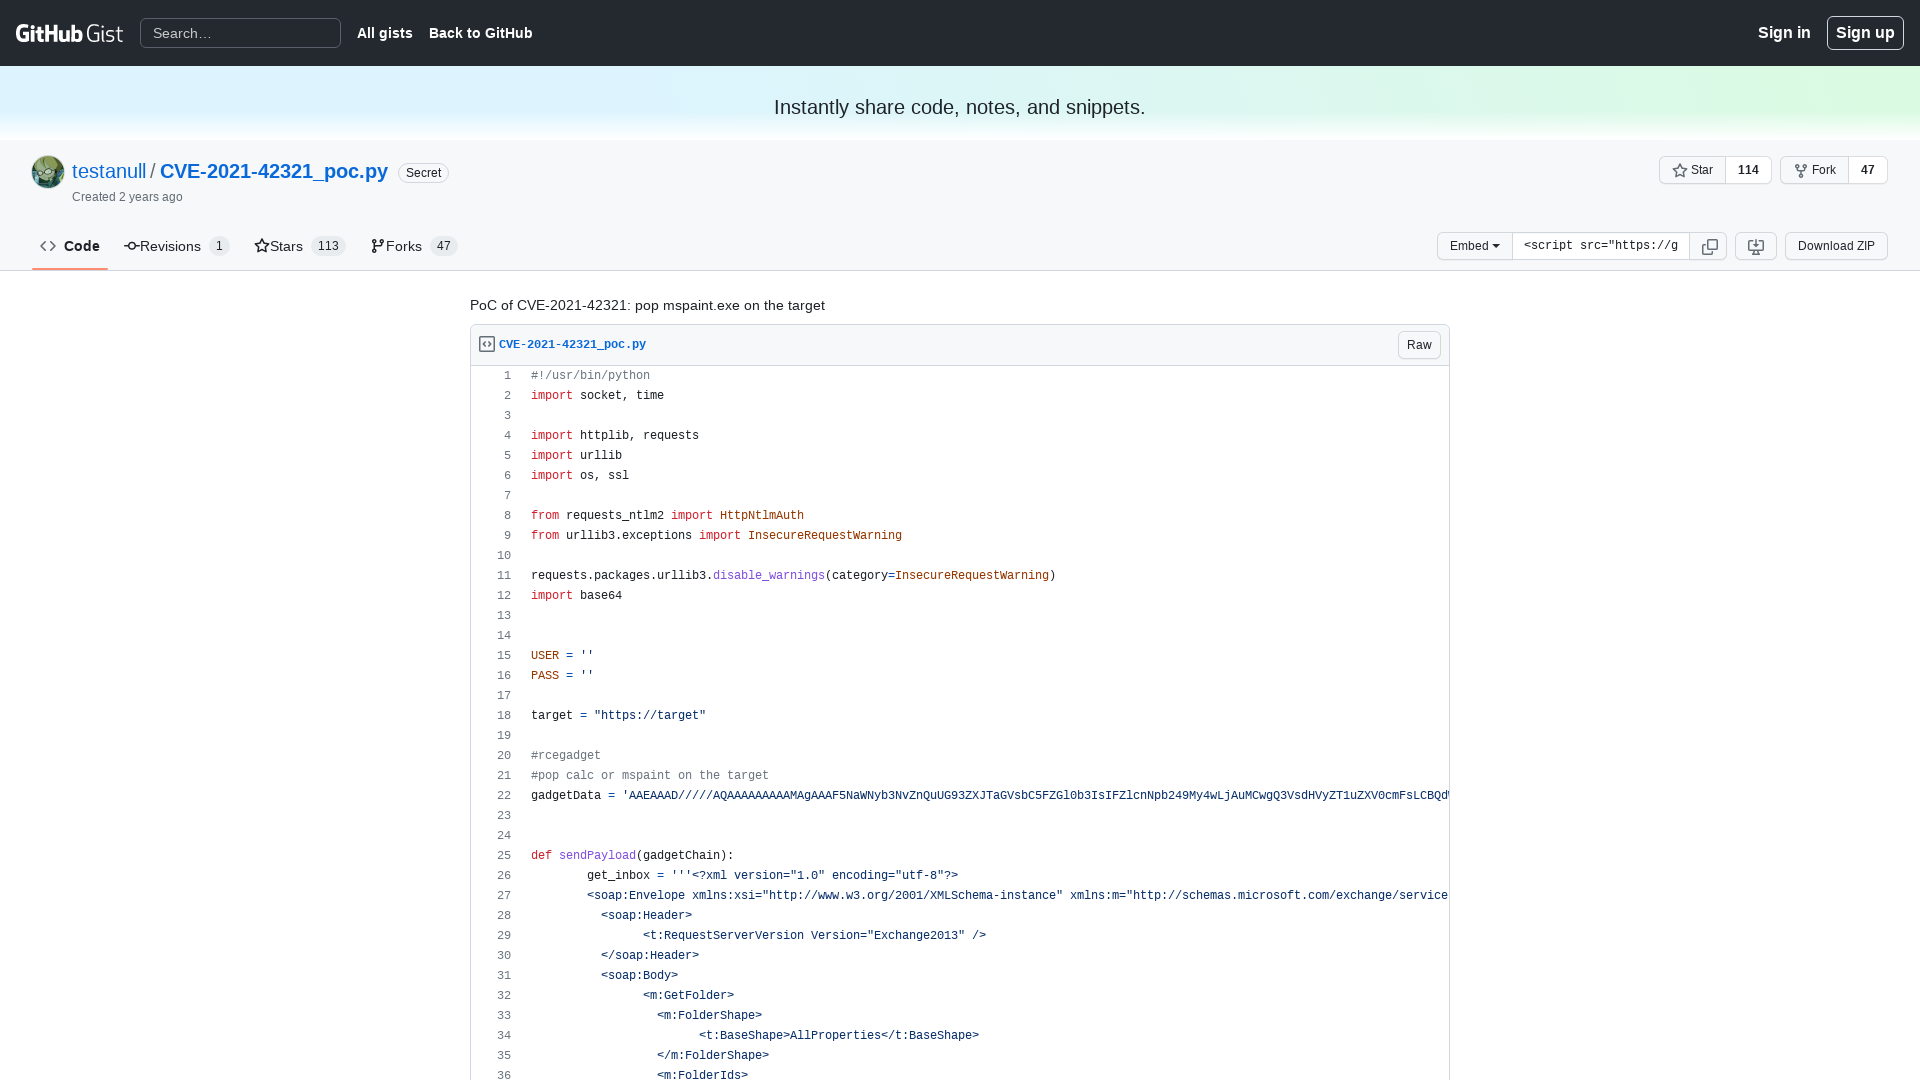The image size is (1920, 1080).
Task: Focus the gist Search field
Action: pyautogui.click(x=240, y=33)
